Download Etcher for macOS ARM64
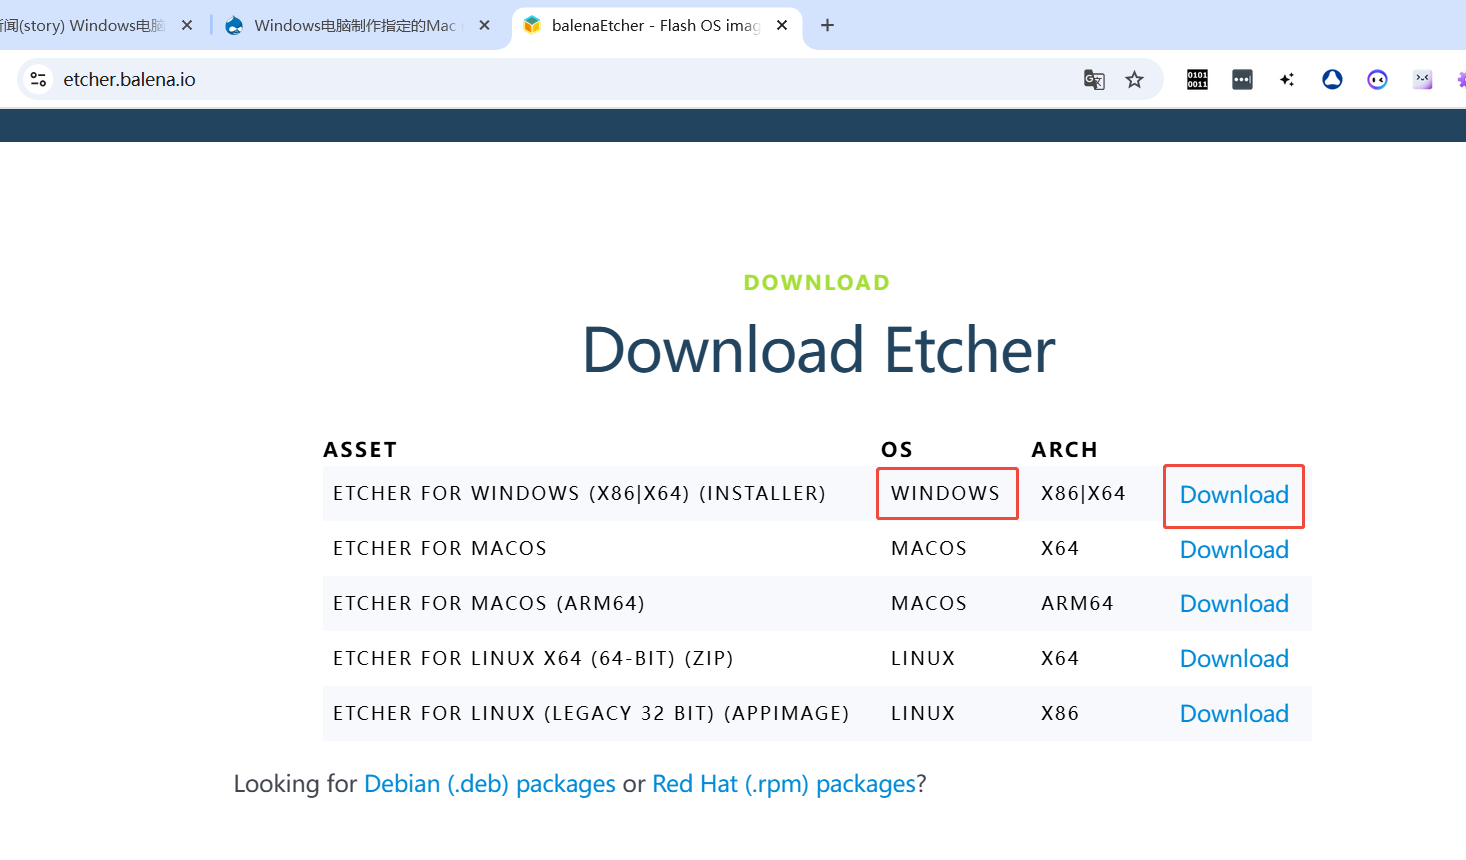The image size is (1466, 860). pyautogui.click(x=1234, y=604)
